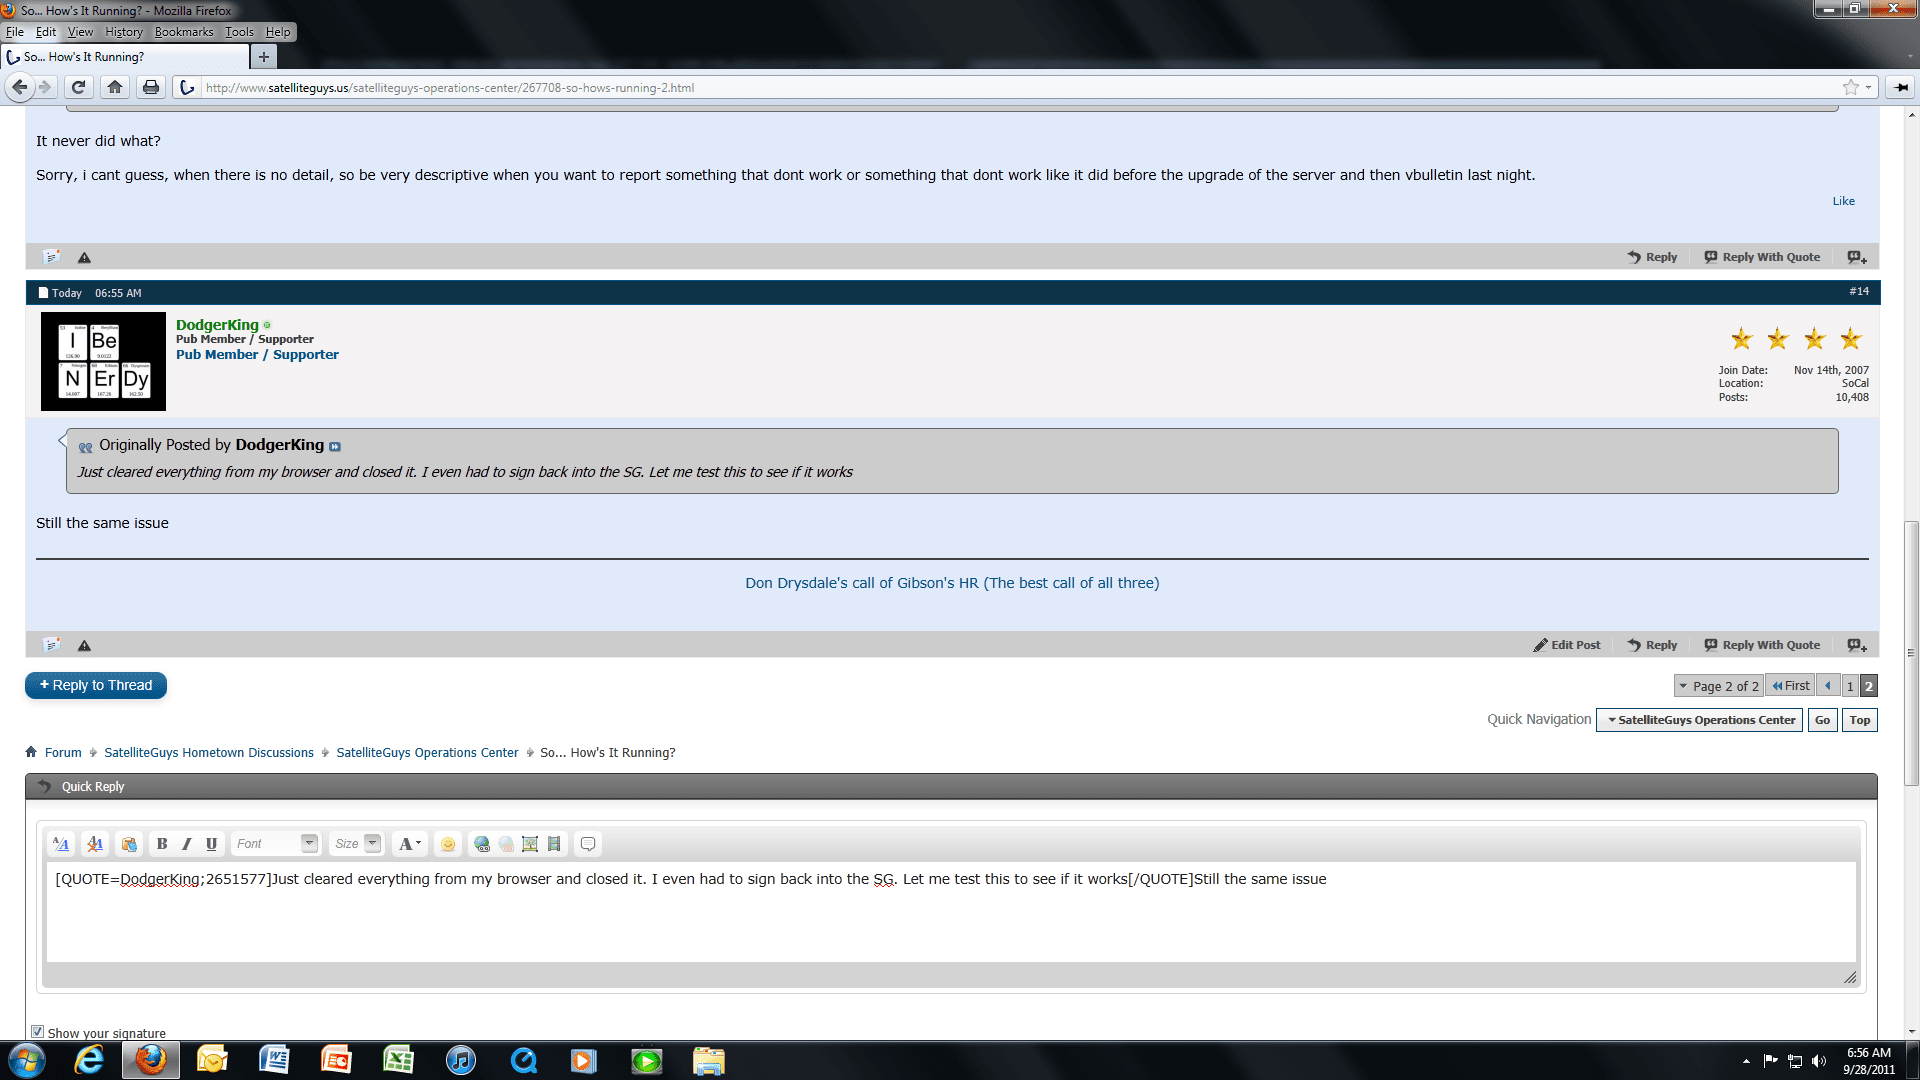Open the Font dropdown in the editor

(275, 844)
